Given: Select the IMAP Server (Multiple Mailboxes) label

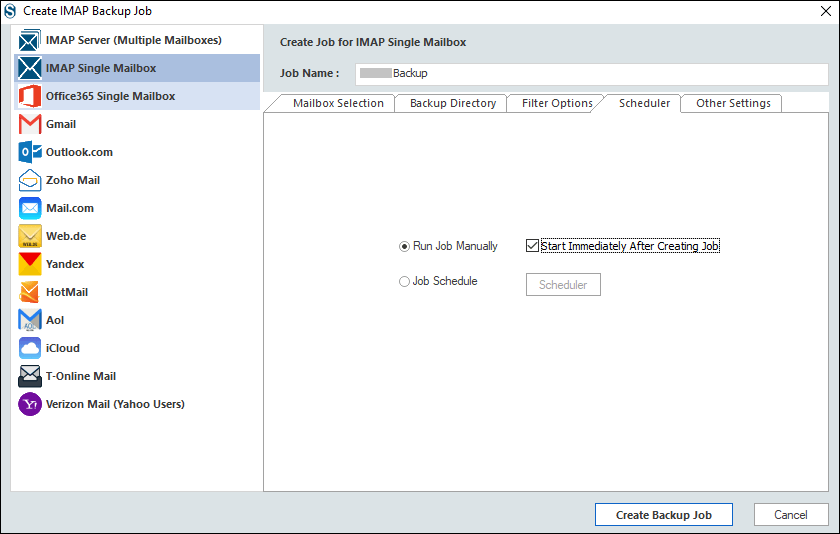Looking at the screenshot, I should tap(133, 40).
